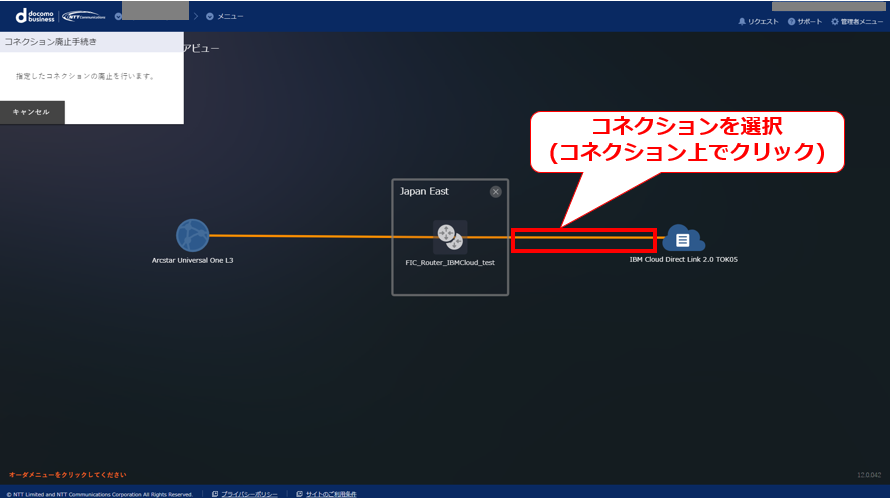Click the breadcrumb chevron before メニュー
Screen dimensions: 892x498
tap(196, 17)
